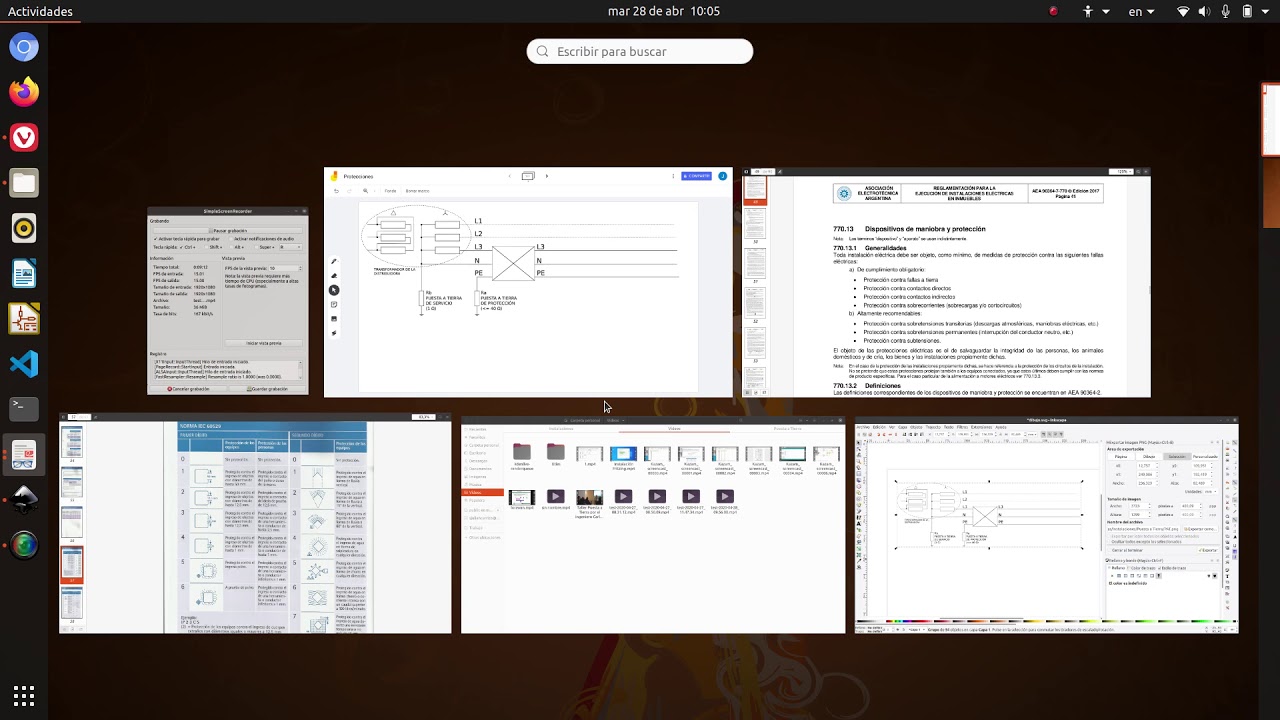
Task: Open the Files manager dock icon
Action: (x=24, y=182)
